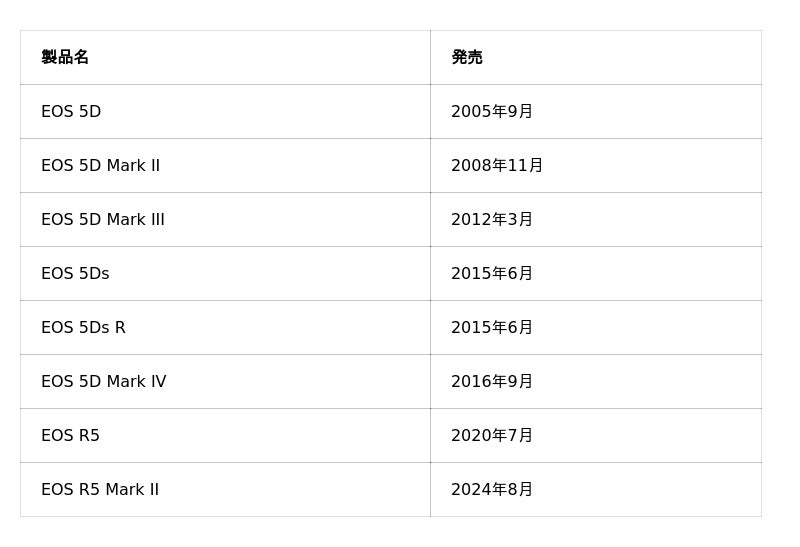Click the 2024年8月 release date

492,490
